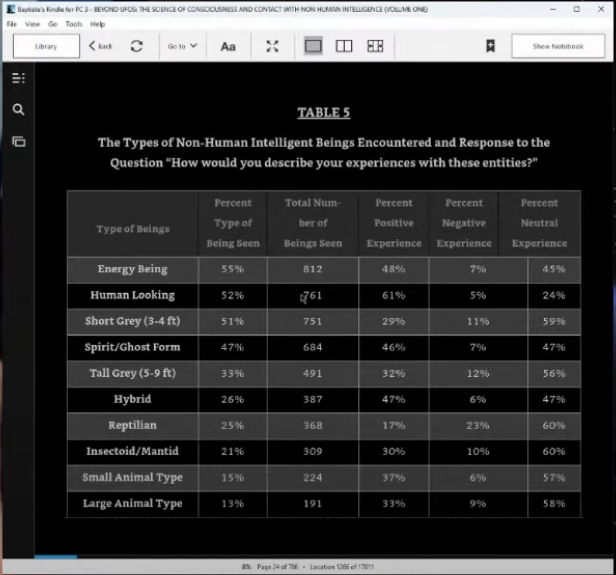This screenshot has height=575, width=616.
Task: Click the Library button
Action: point(46,46)
